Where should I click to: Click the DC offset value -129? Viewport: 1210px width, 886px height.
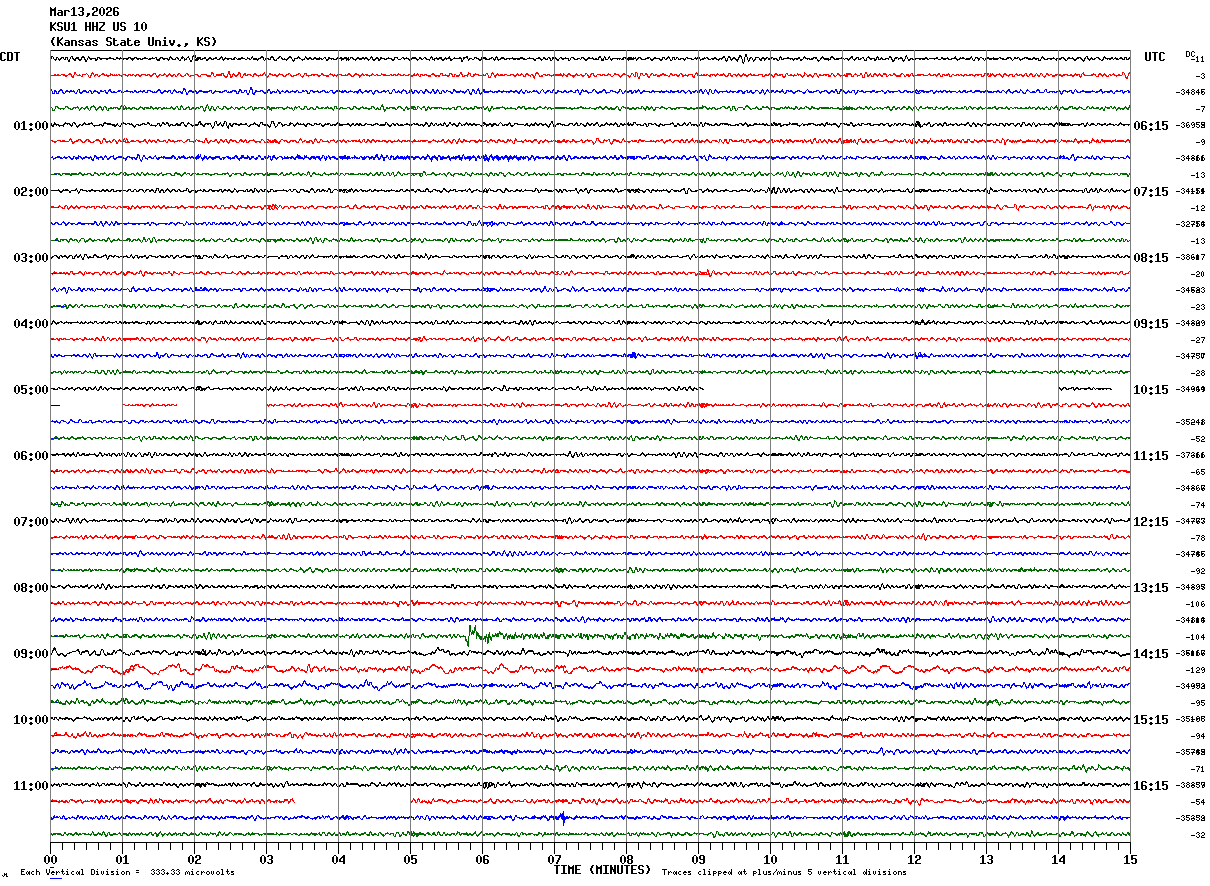tap(1194, 670)
